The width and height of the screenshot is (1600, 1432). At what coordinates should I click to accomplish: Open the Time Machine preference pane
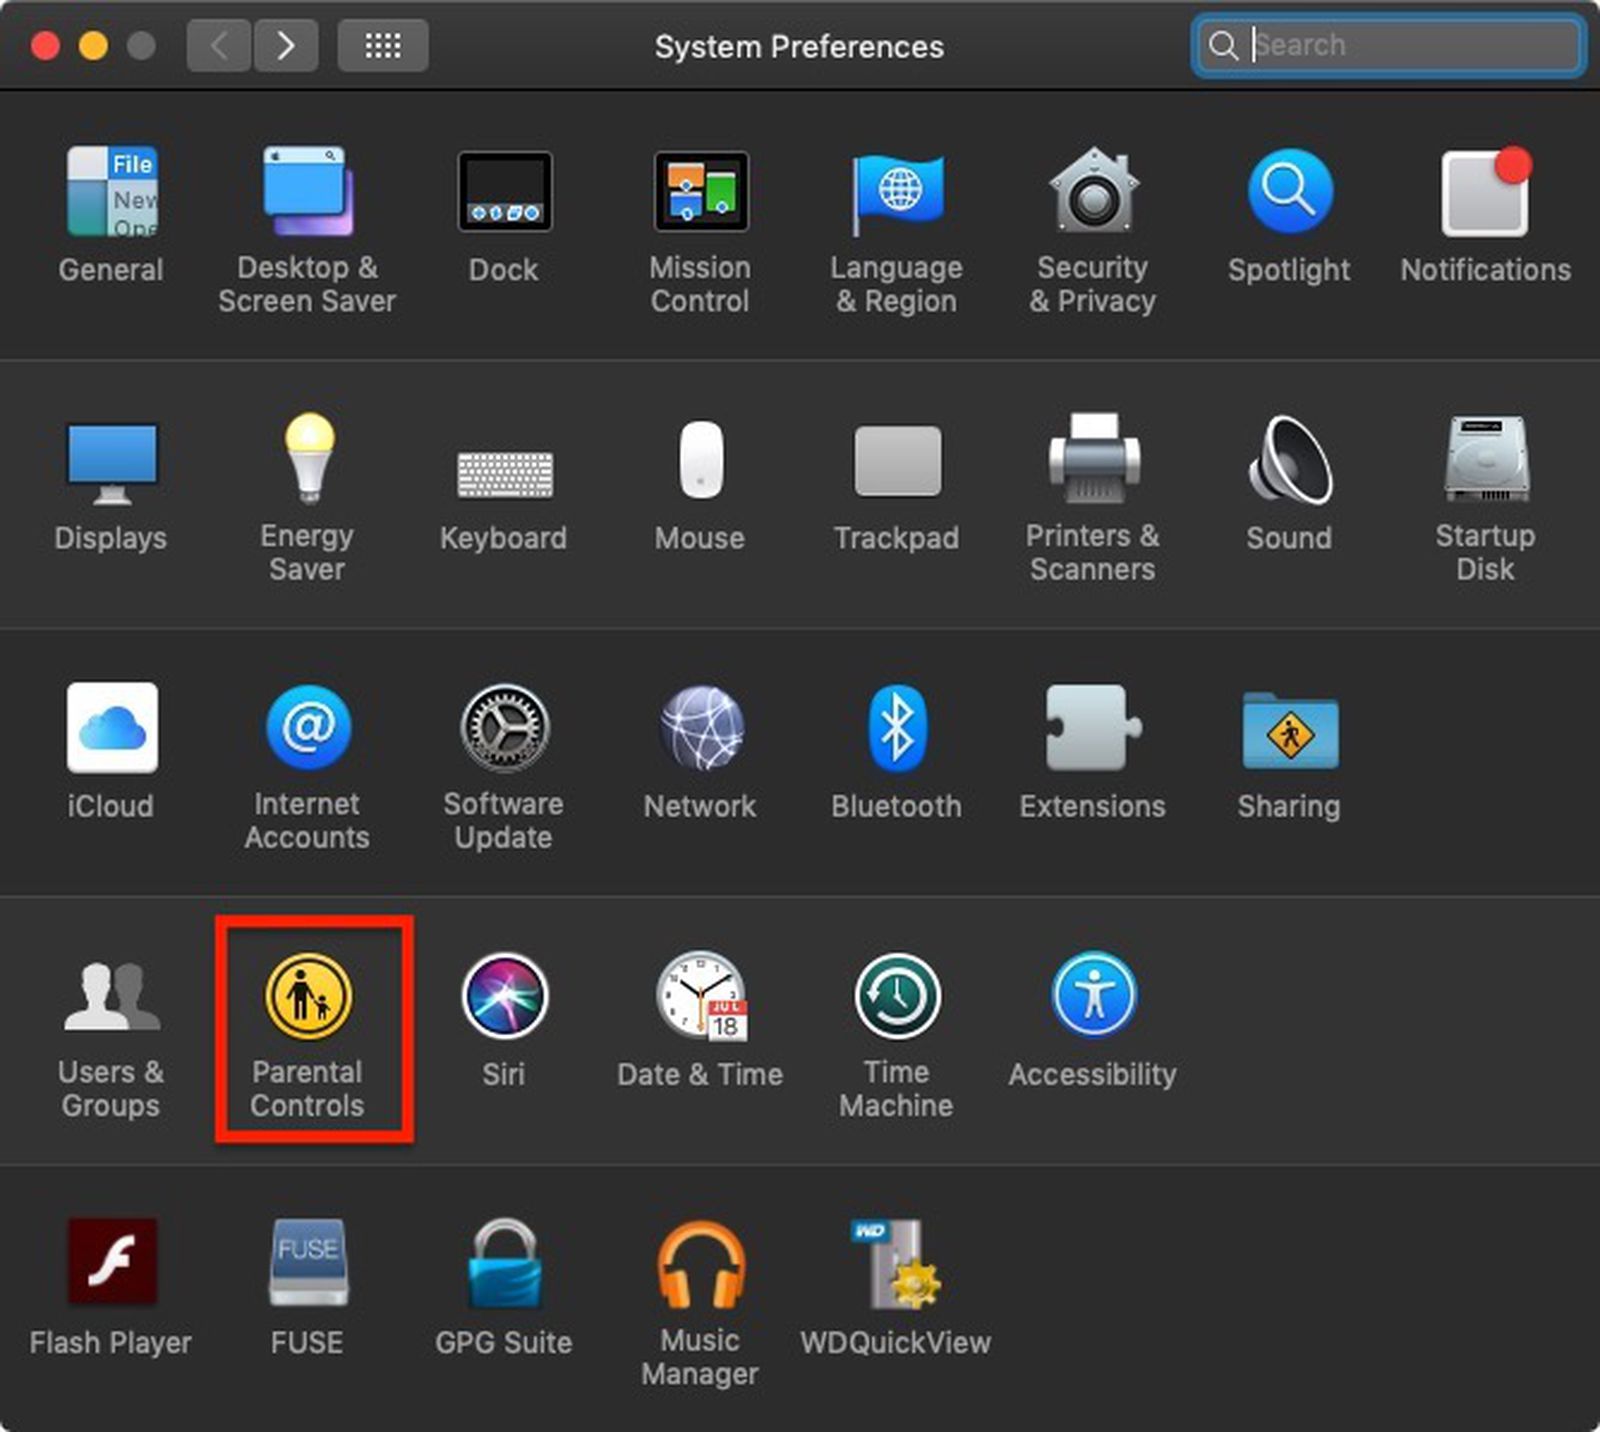[x=895, y=997]
